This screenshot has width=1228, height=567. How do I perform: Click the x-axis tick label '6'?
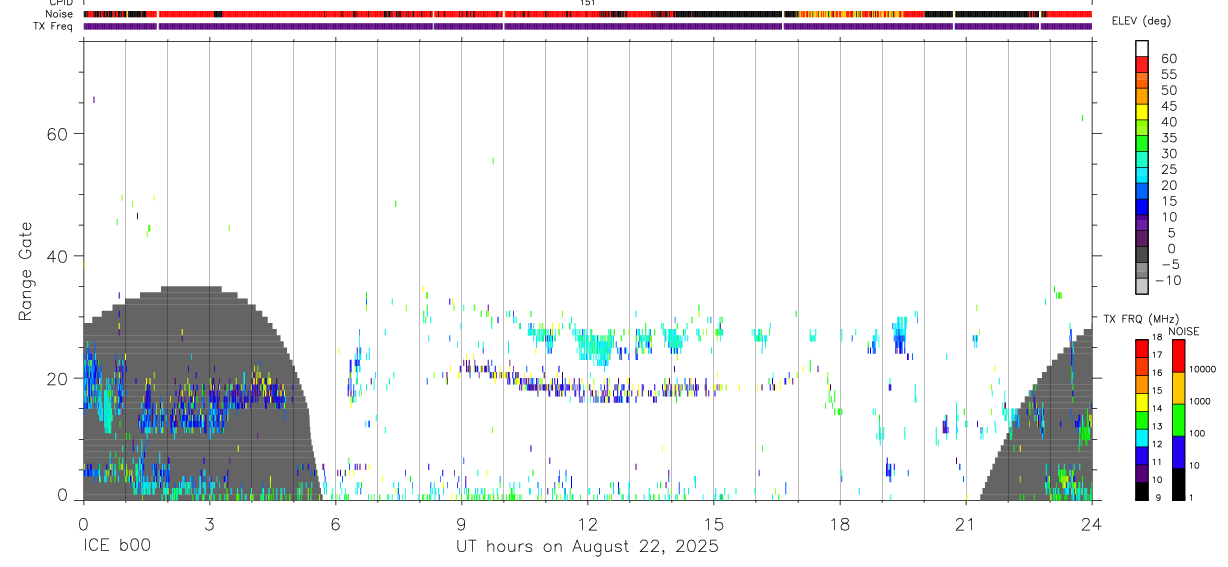point(335,524)
